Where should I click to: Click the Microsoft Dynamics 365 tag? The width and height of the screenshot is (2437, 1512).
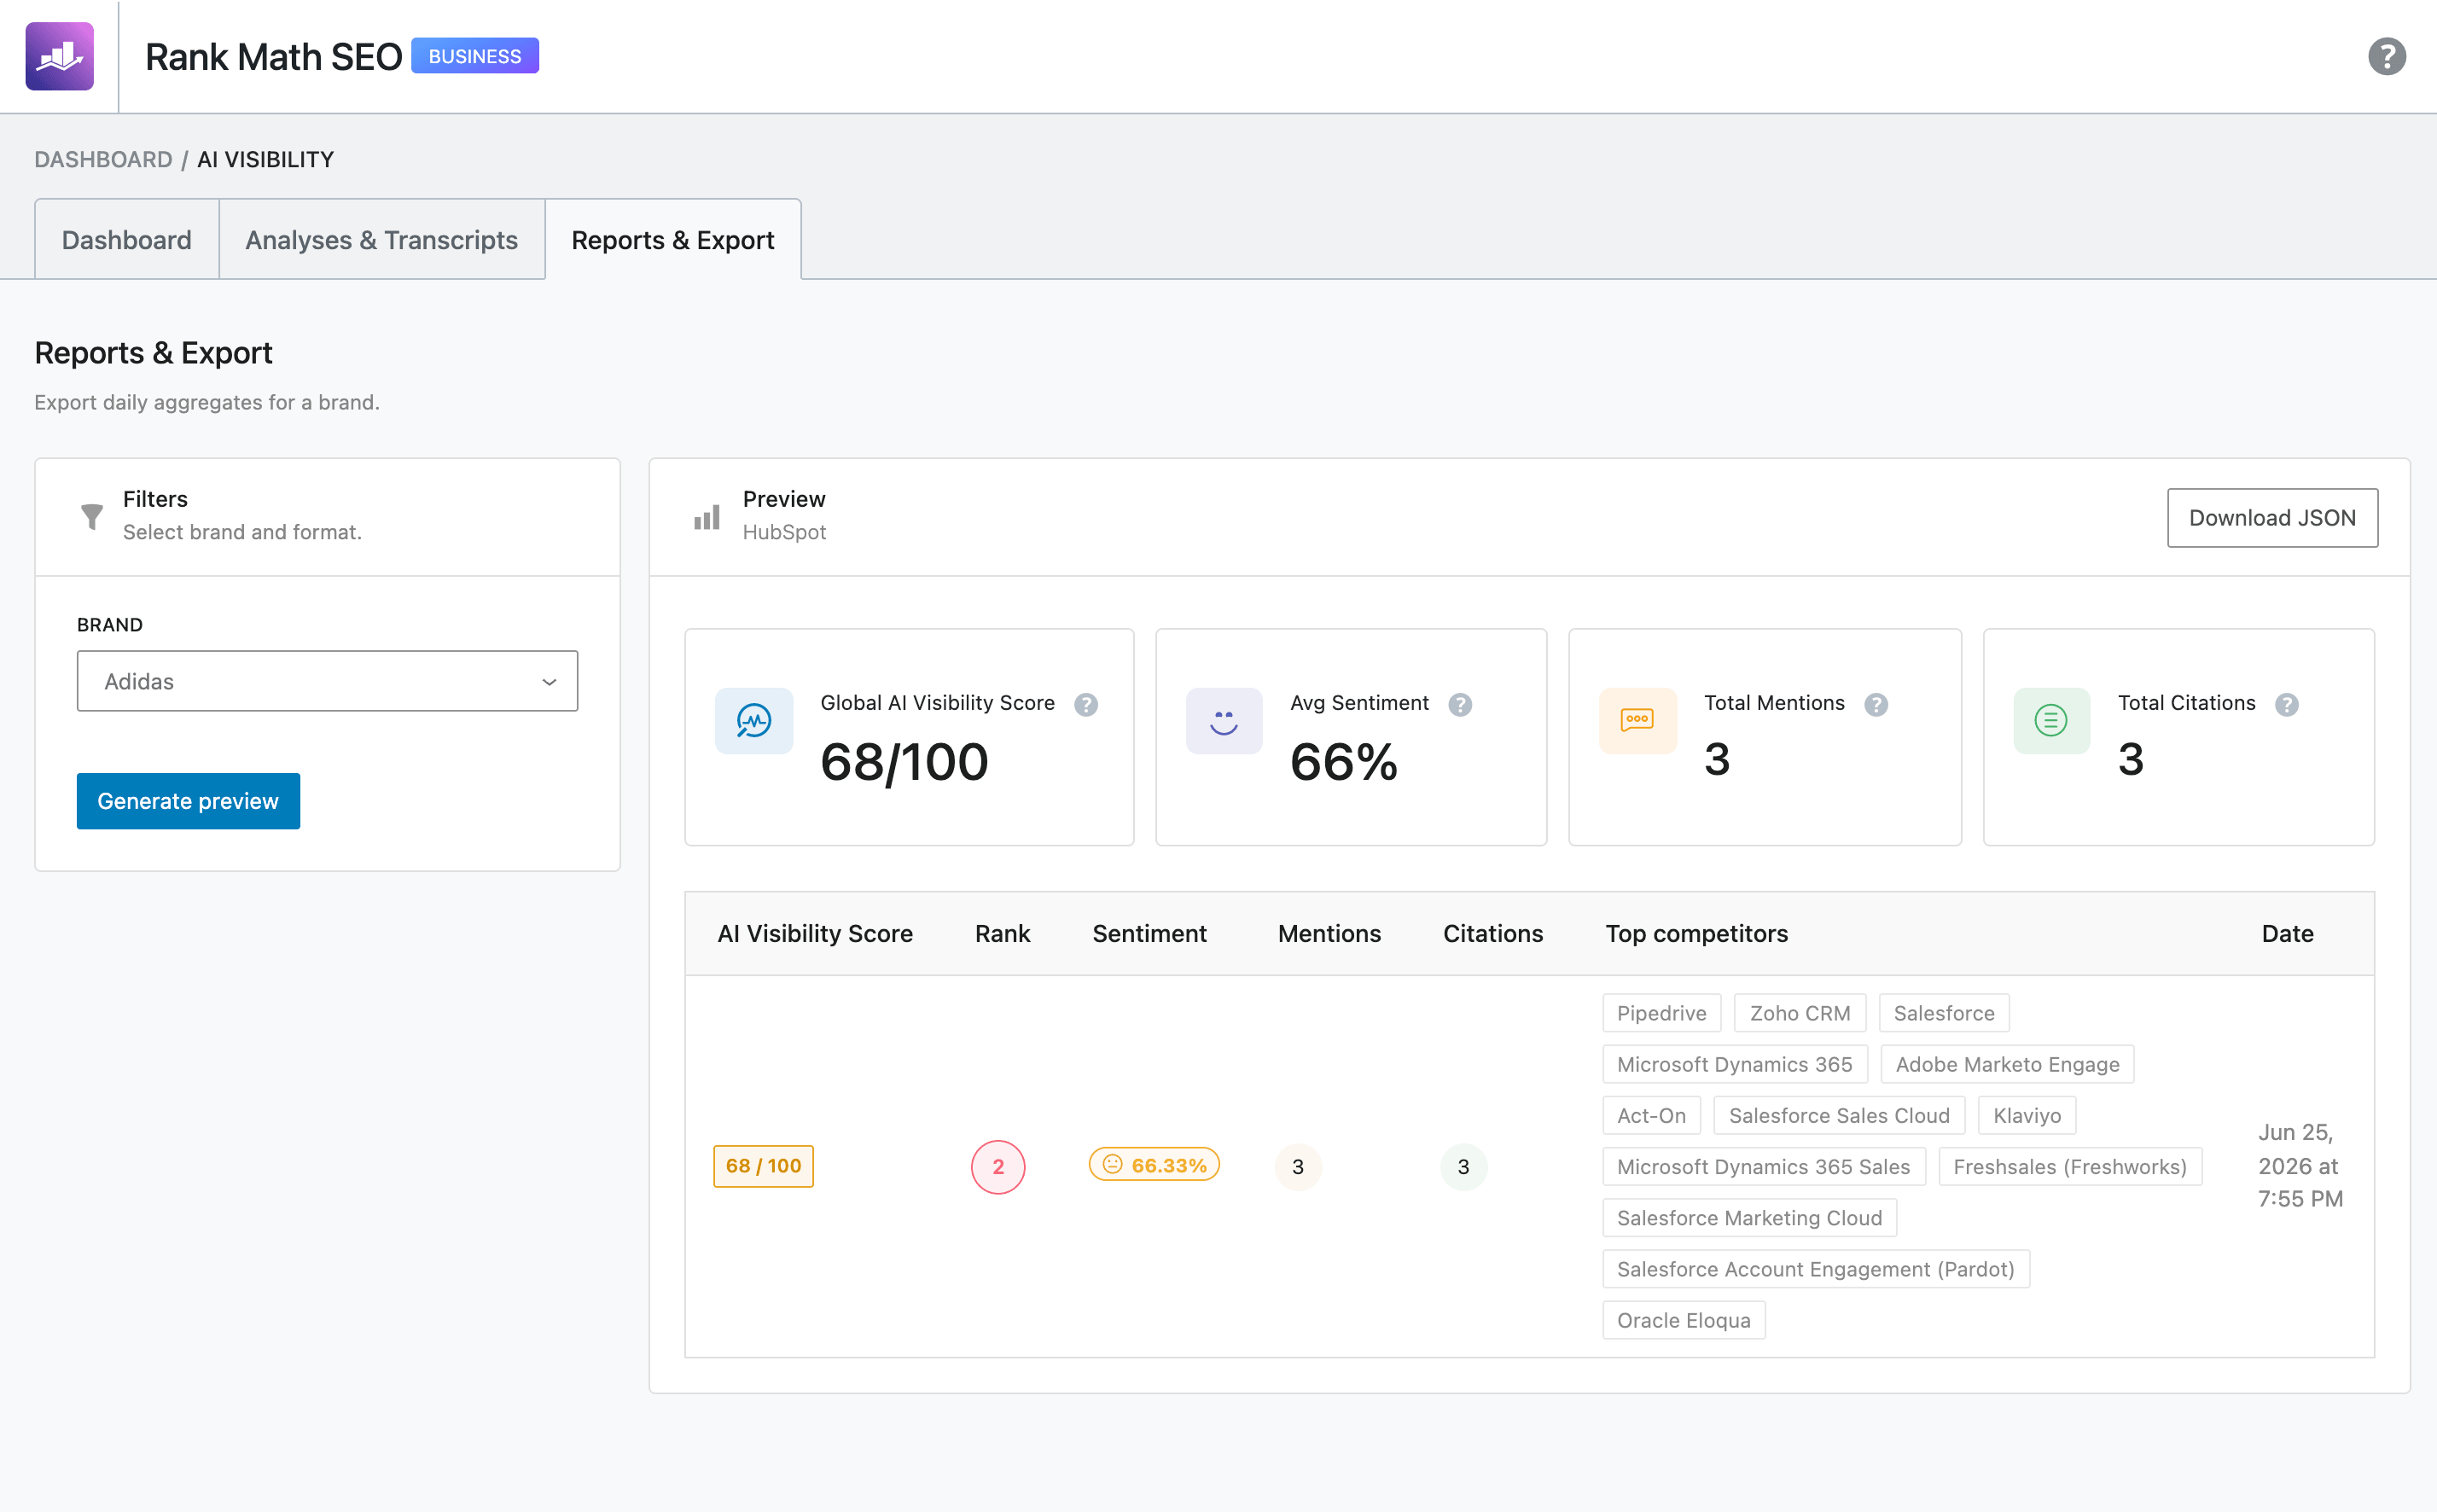(x=1734, y=1064)
